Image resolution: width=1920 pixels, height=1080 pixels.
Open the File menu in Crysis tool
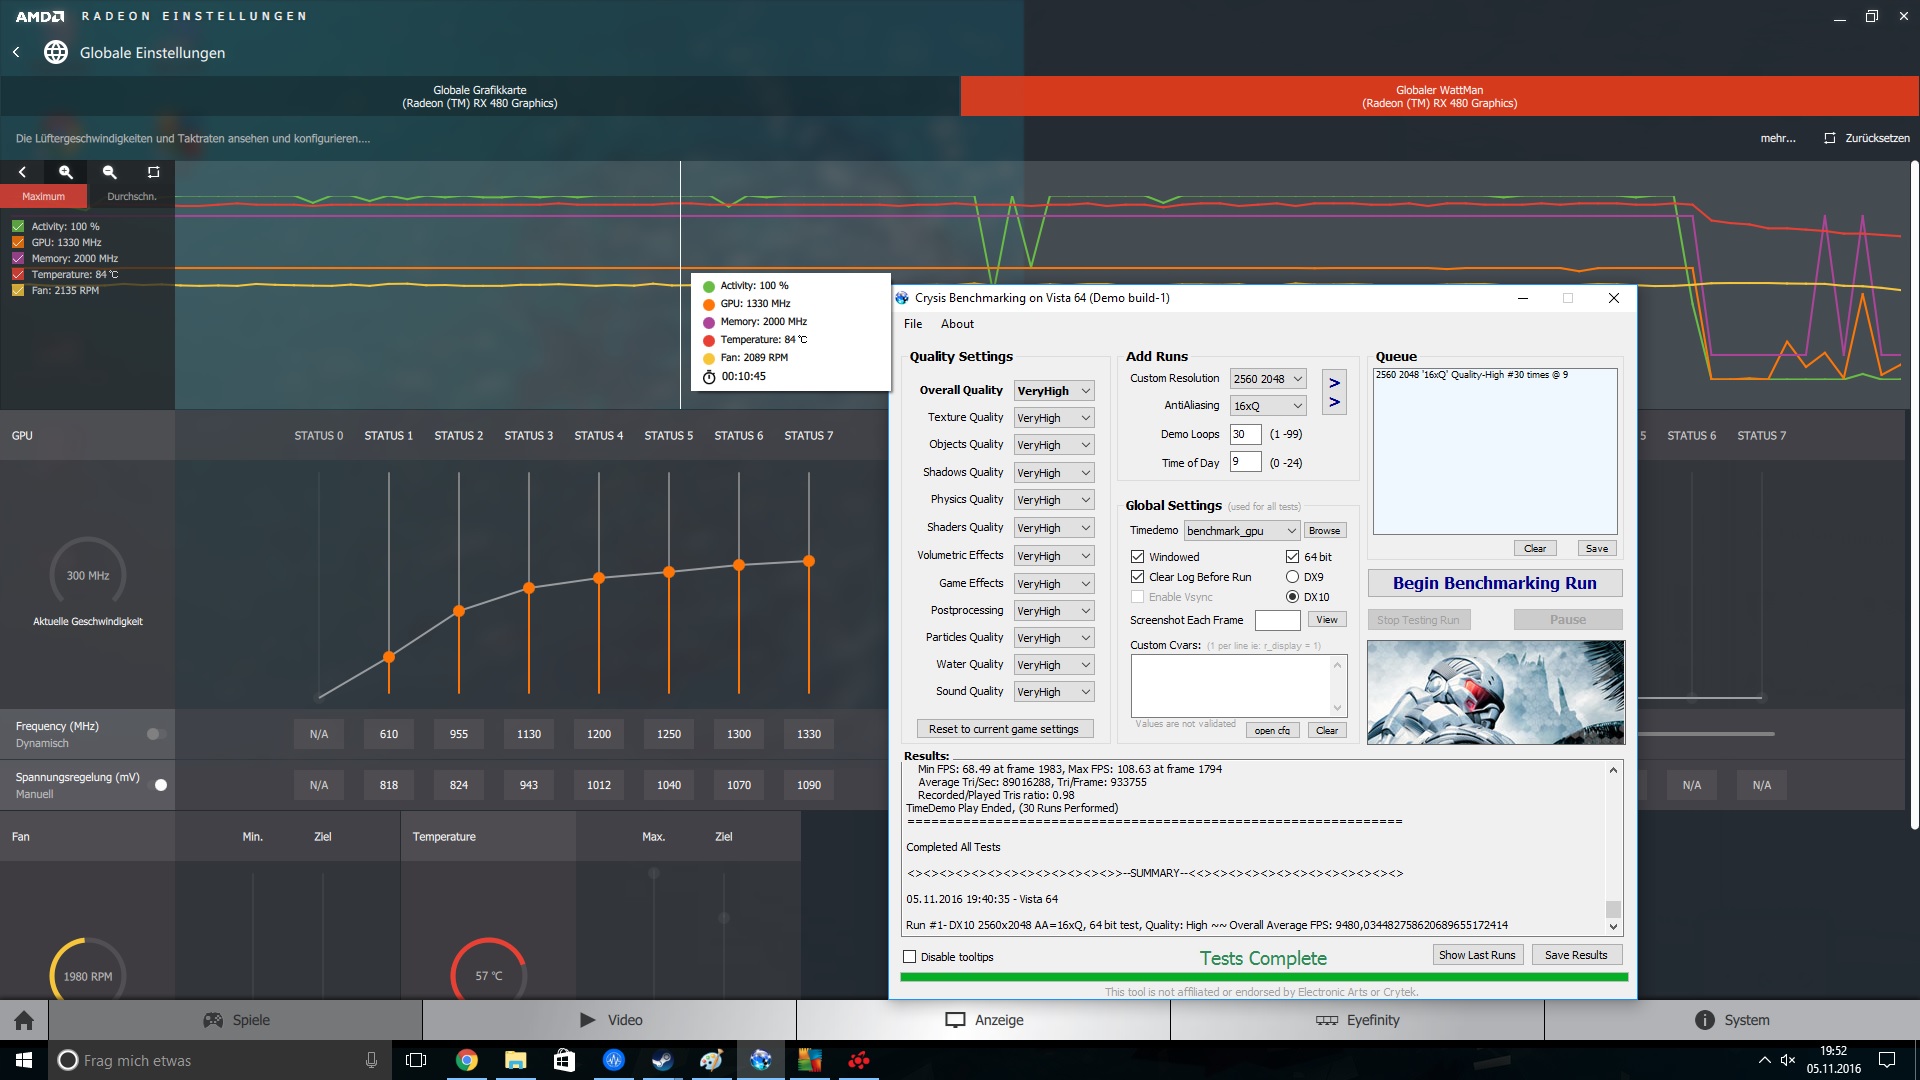click(912, 324)
